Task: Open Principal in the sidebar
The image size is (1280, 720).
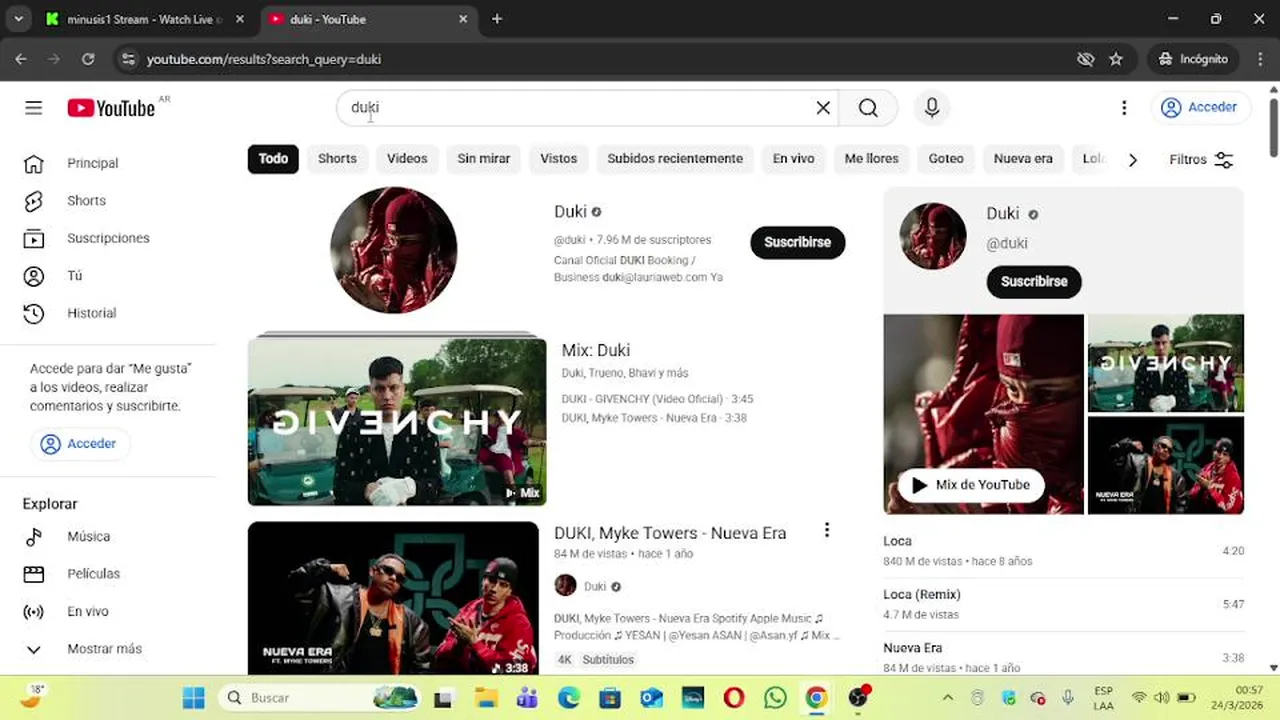Action: click(92, 163)
